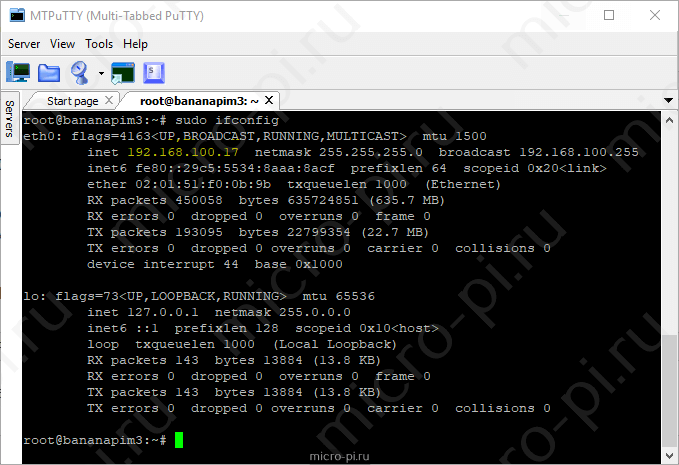Open the tab list dropdown arrow at right

pos(668,100)
